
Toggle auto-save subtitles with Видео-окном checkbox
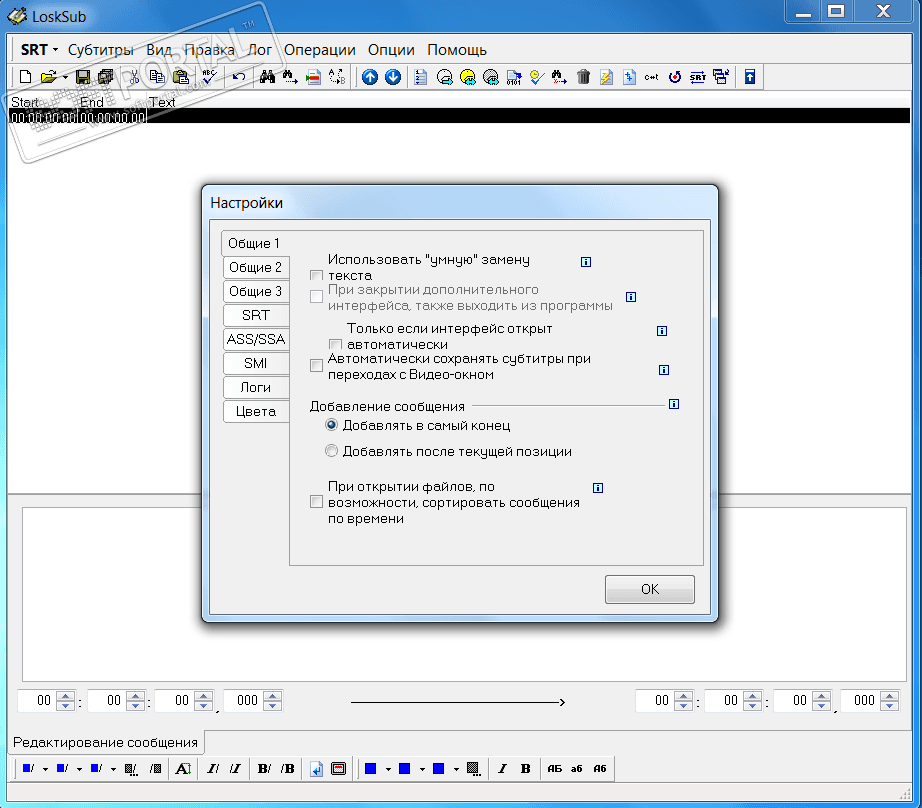[316, 366]
